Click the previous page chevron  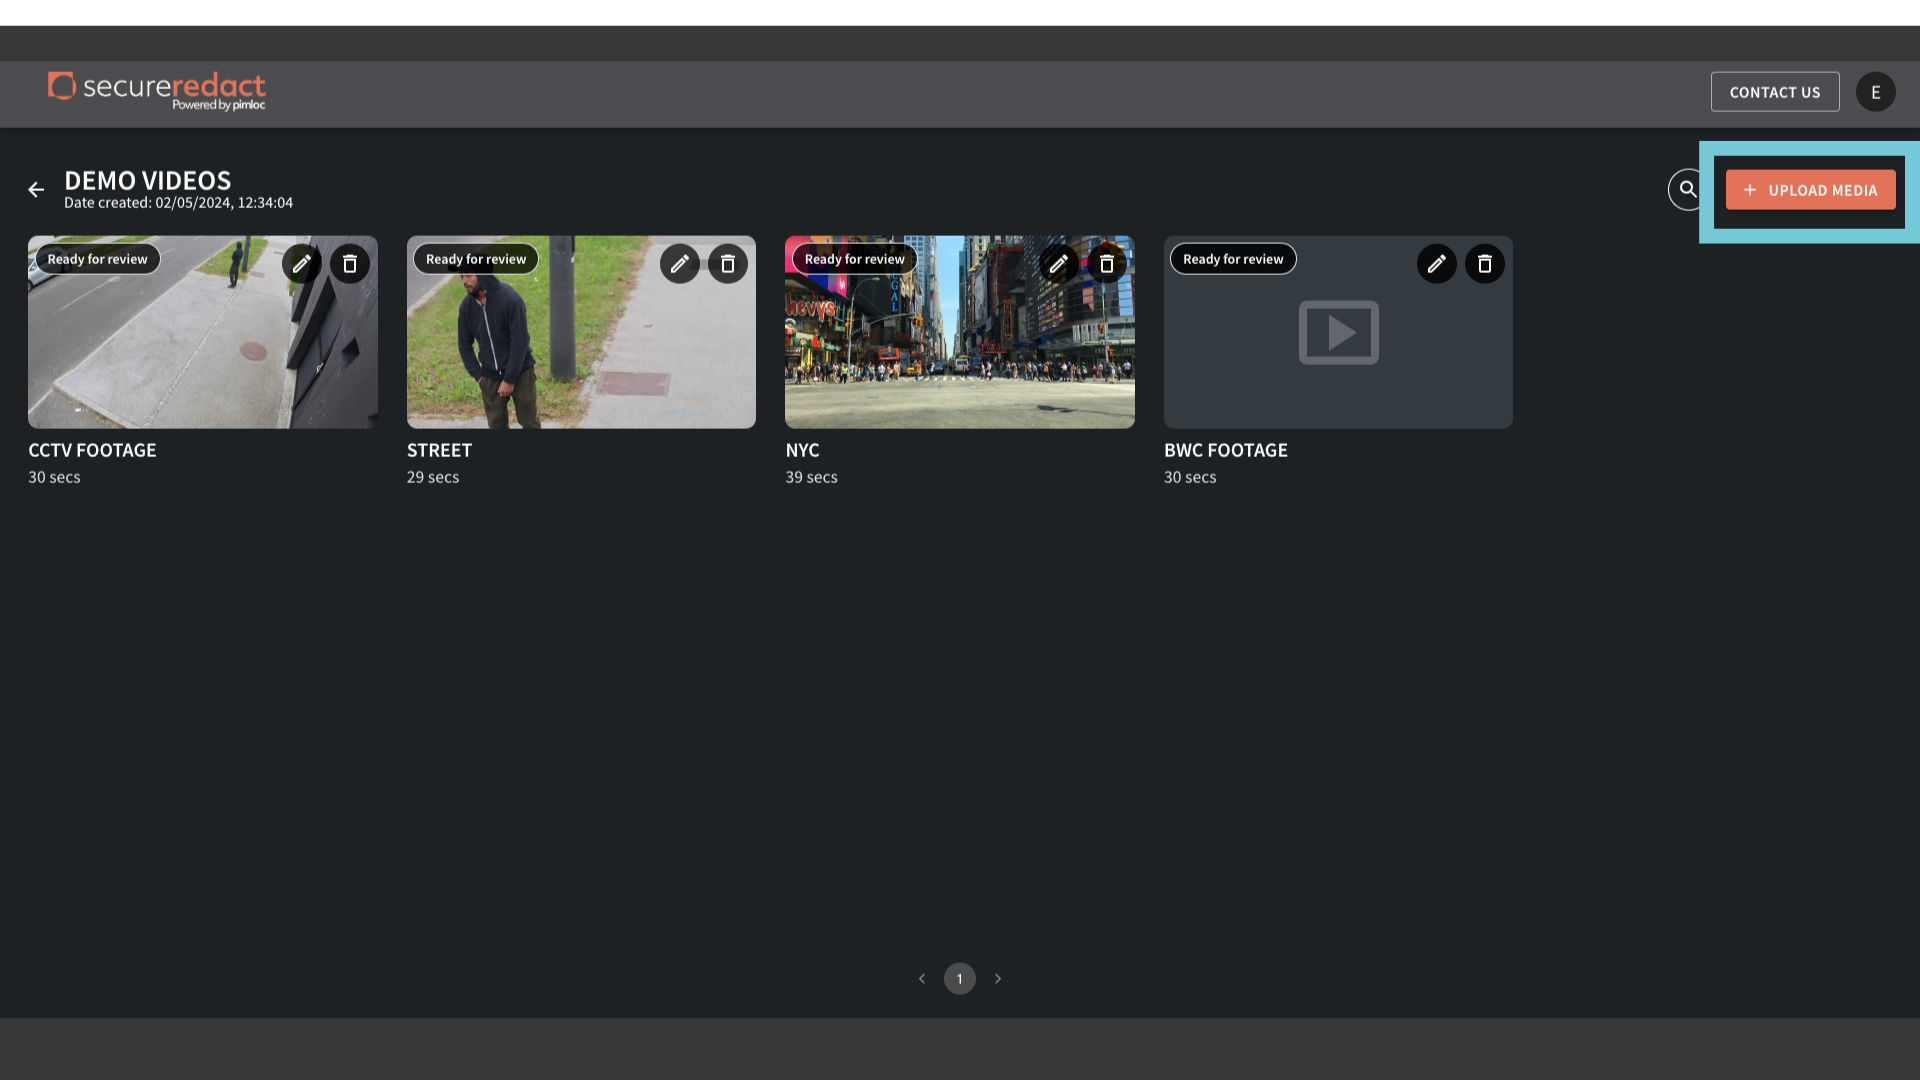[x=921, y=978]
